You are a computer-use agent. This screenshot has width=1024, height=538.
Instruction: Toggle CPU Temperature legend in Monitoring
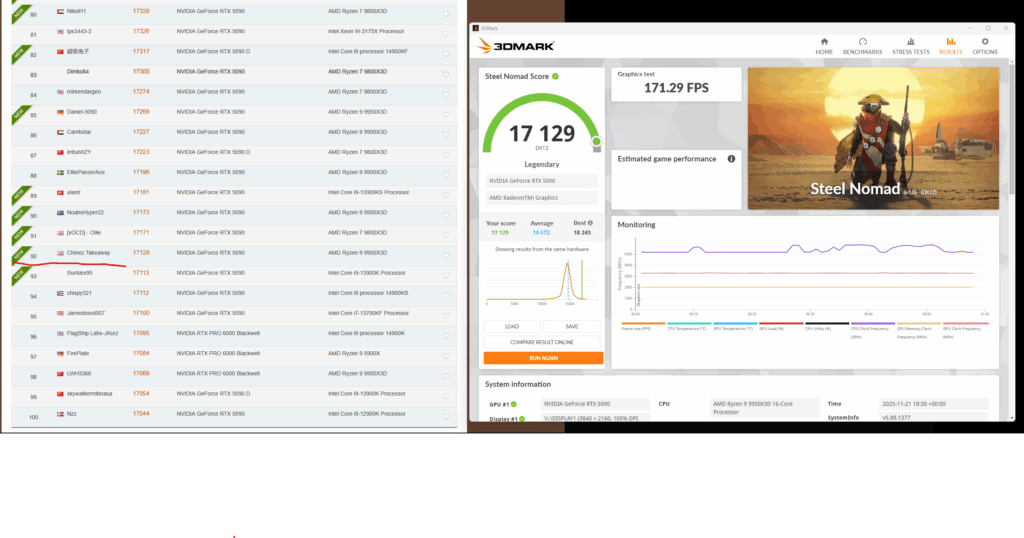coord(689,326)
